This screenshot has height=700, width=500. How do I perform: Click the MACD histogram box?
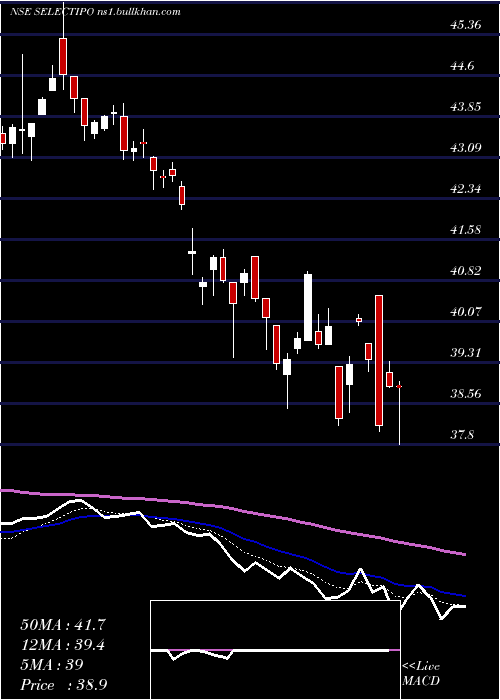pyautogui.click(x=275, y=650)
